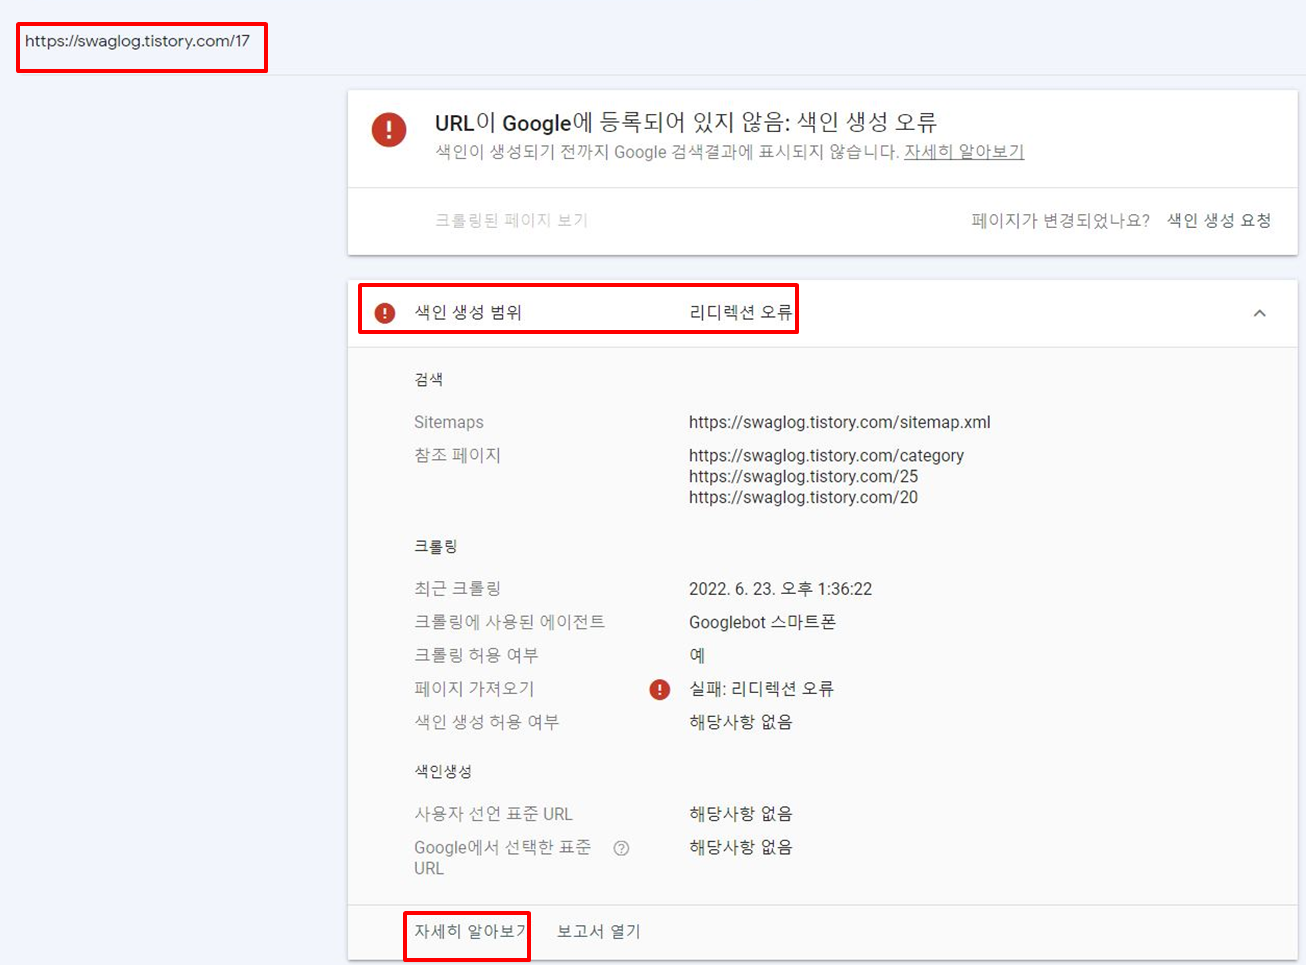Click 리디렉션 오류 in the section header
Viewport: 1306px width, 965px height.
coord(740,313)
